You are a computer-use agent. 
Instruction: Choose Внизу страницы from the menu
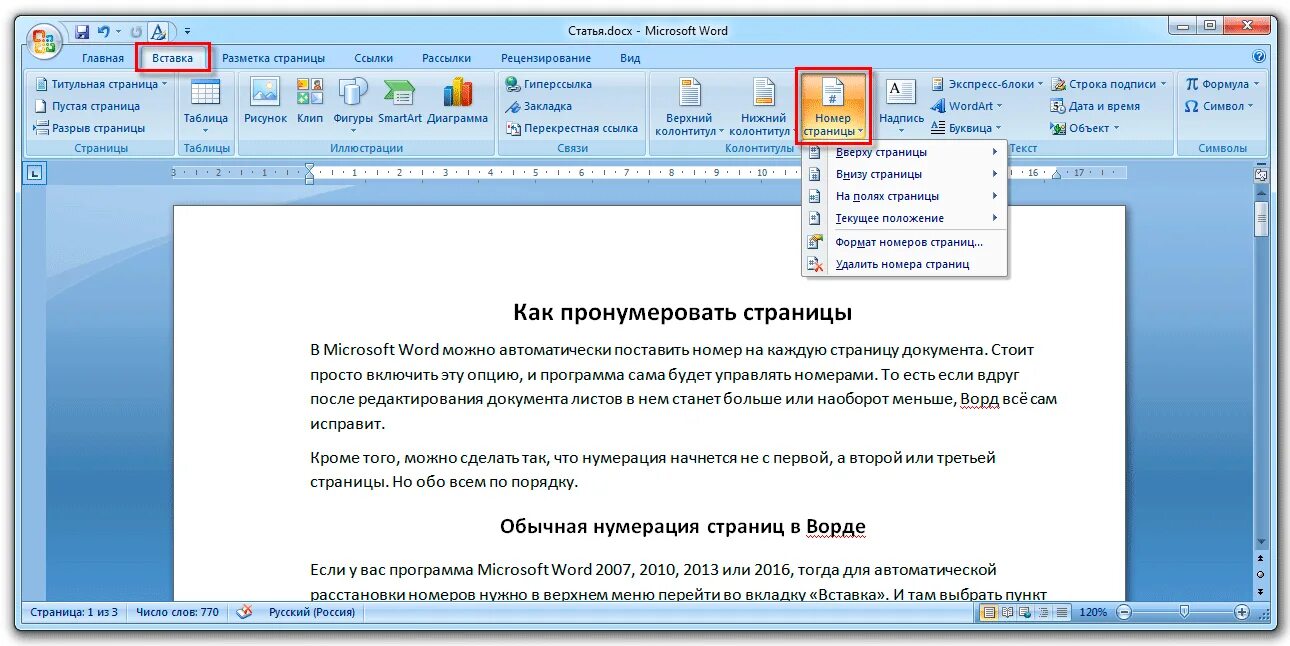(904, 174)
